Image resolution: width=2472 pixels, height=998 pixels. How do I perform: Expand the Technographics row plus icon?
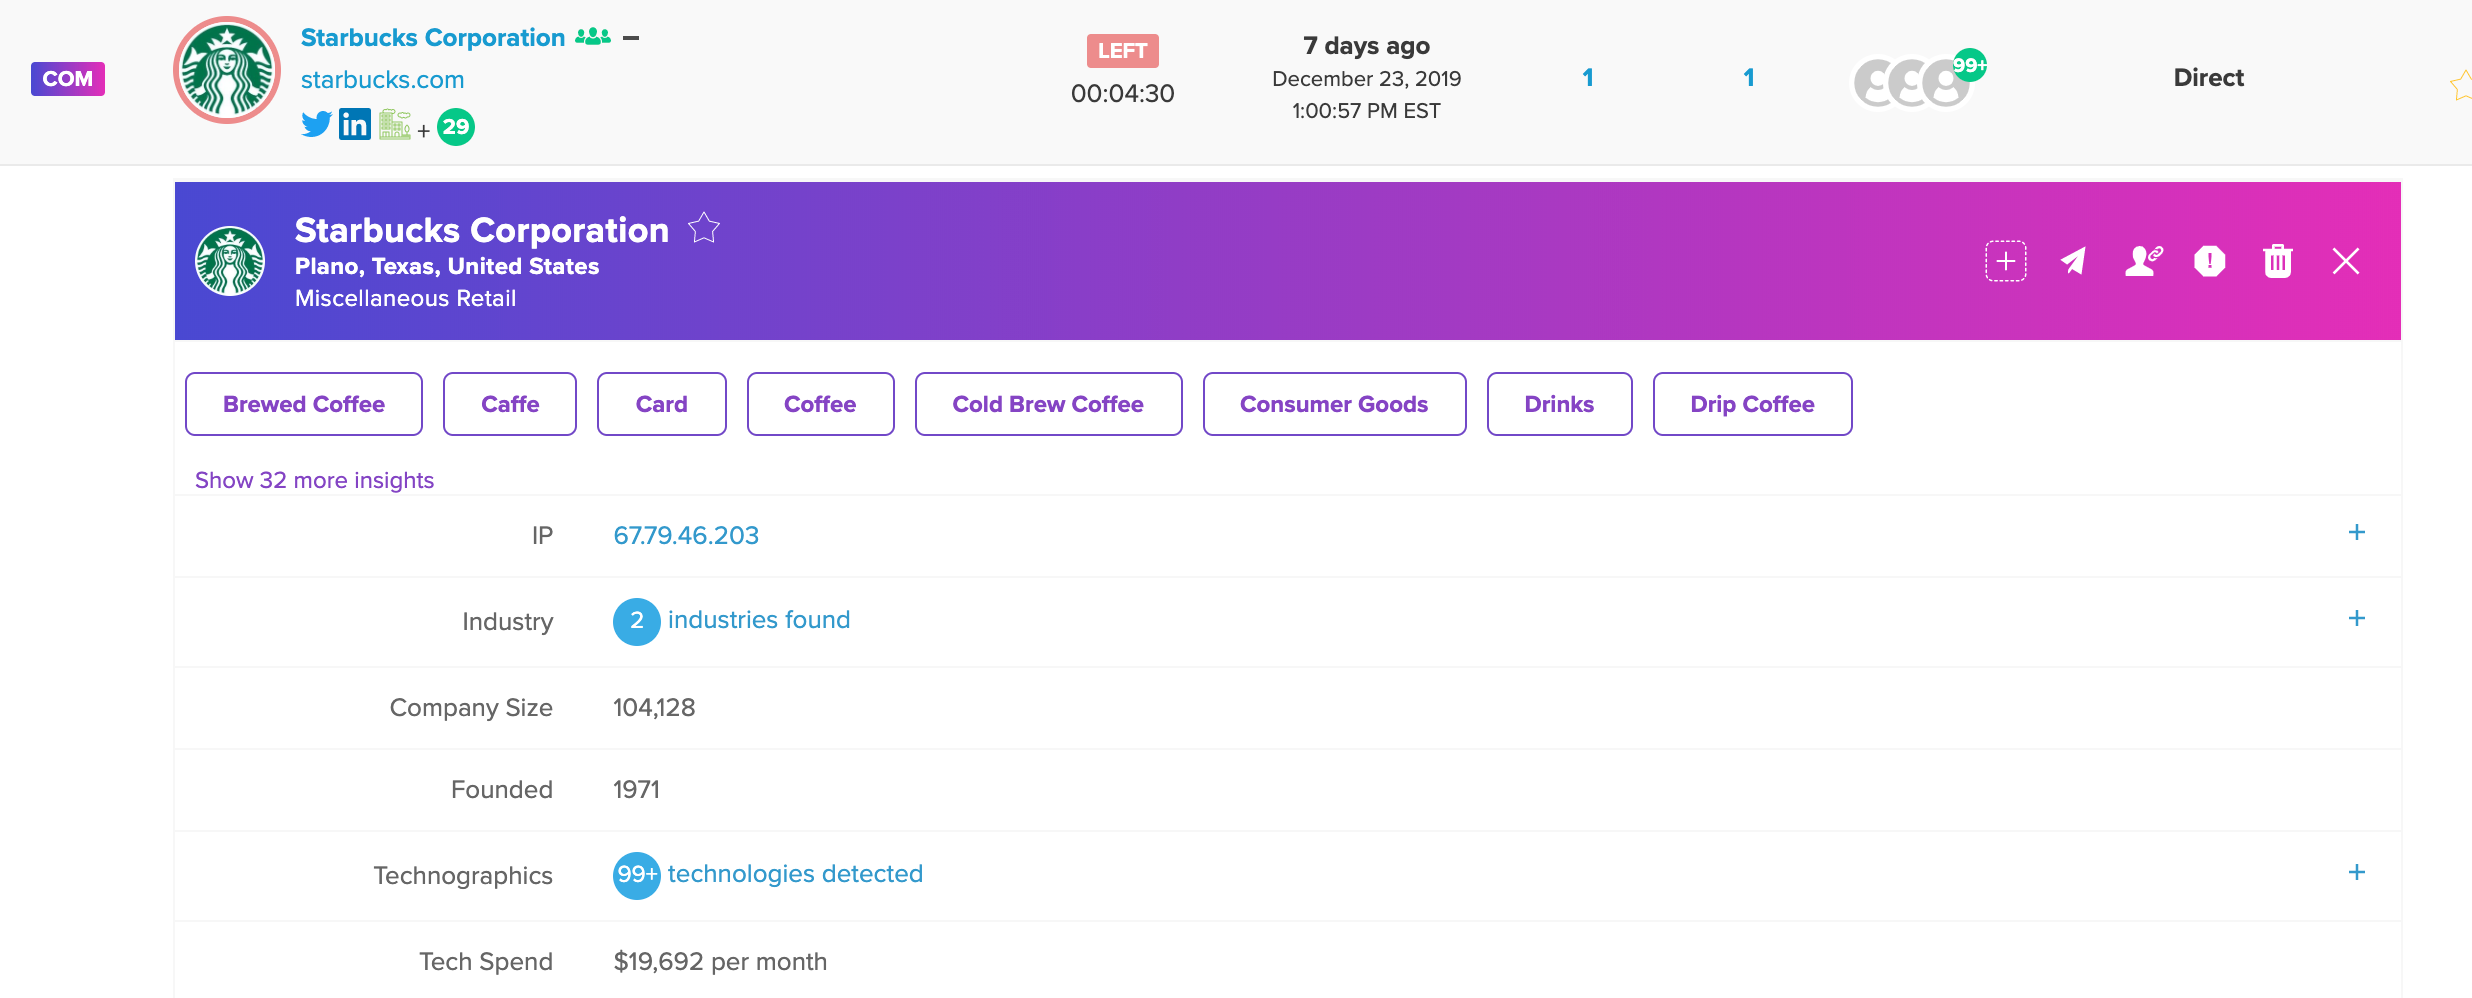[2357, 872]
